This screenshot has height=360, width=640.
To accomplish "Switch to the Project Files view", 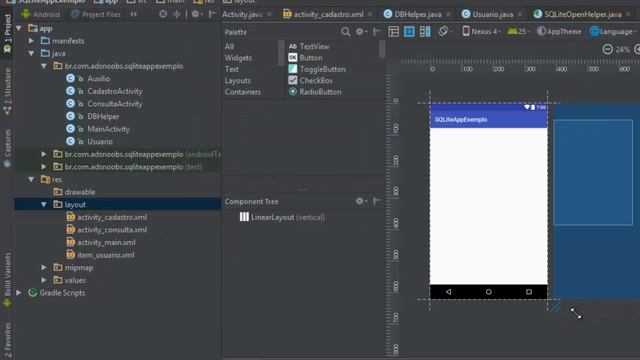I will (96, 14).
